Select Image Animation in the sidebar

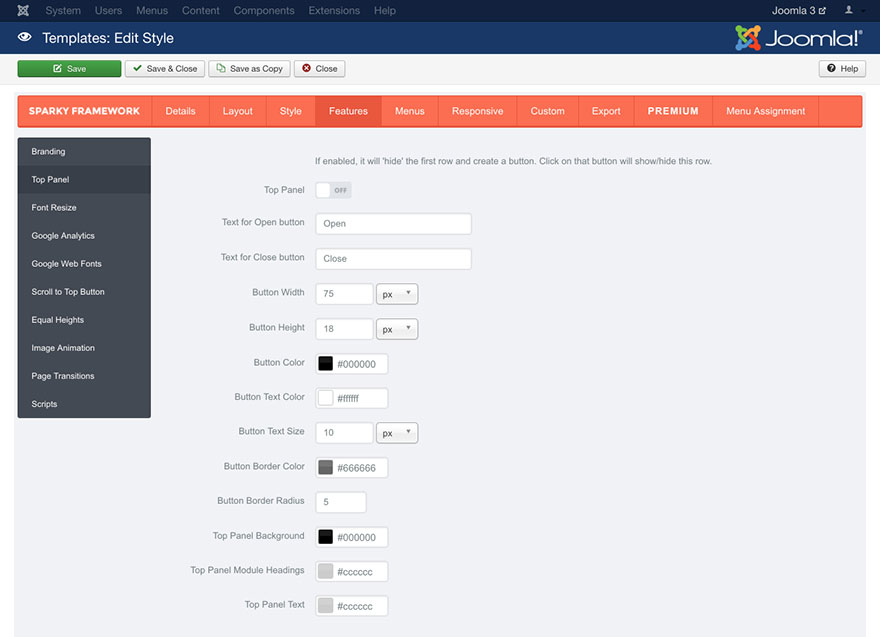[84, 348]
